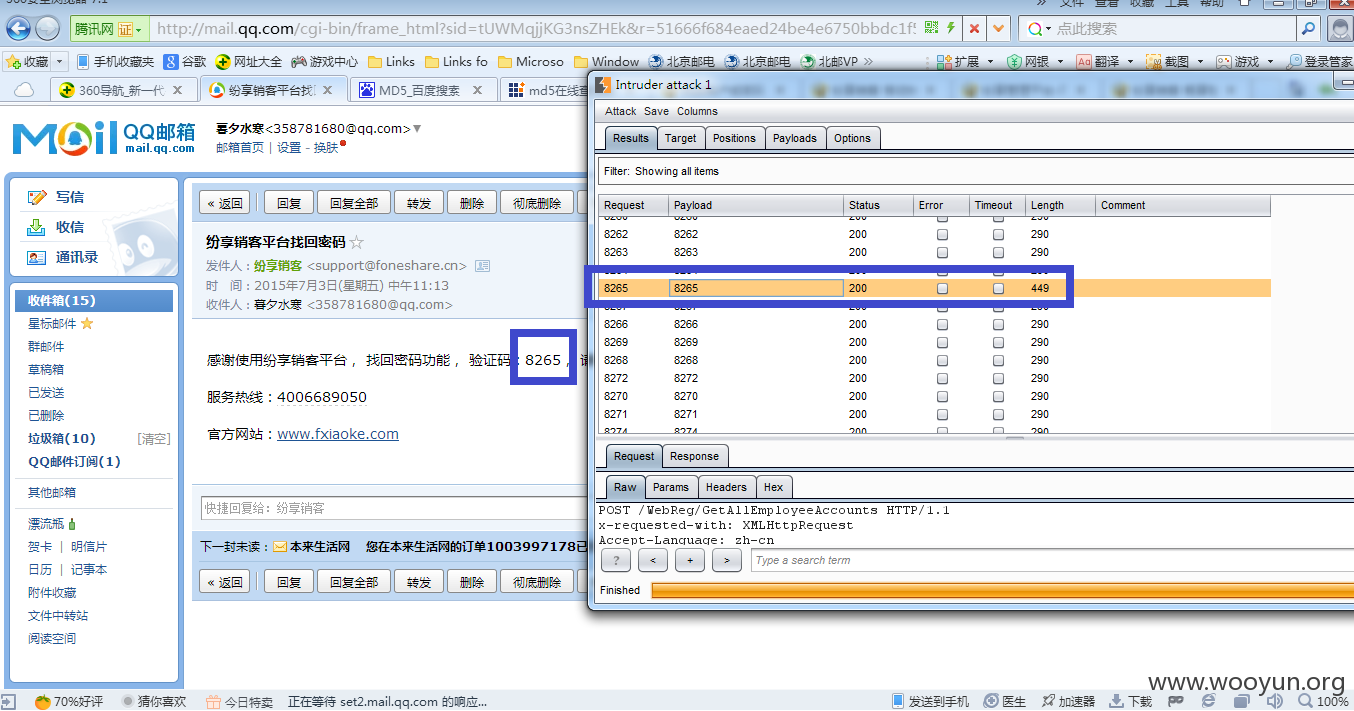Switch to the Payloads tab in Intruder
Screen dimensions: 1354x711
[795, 138]
